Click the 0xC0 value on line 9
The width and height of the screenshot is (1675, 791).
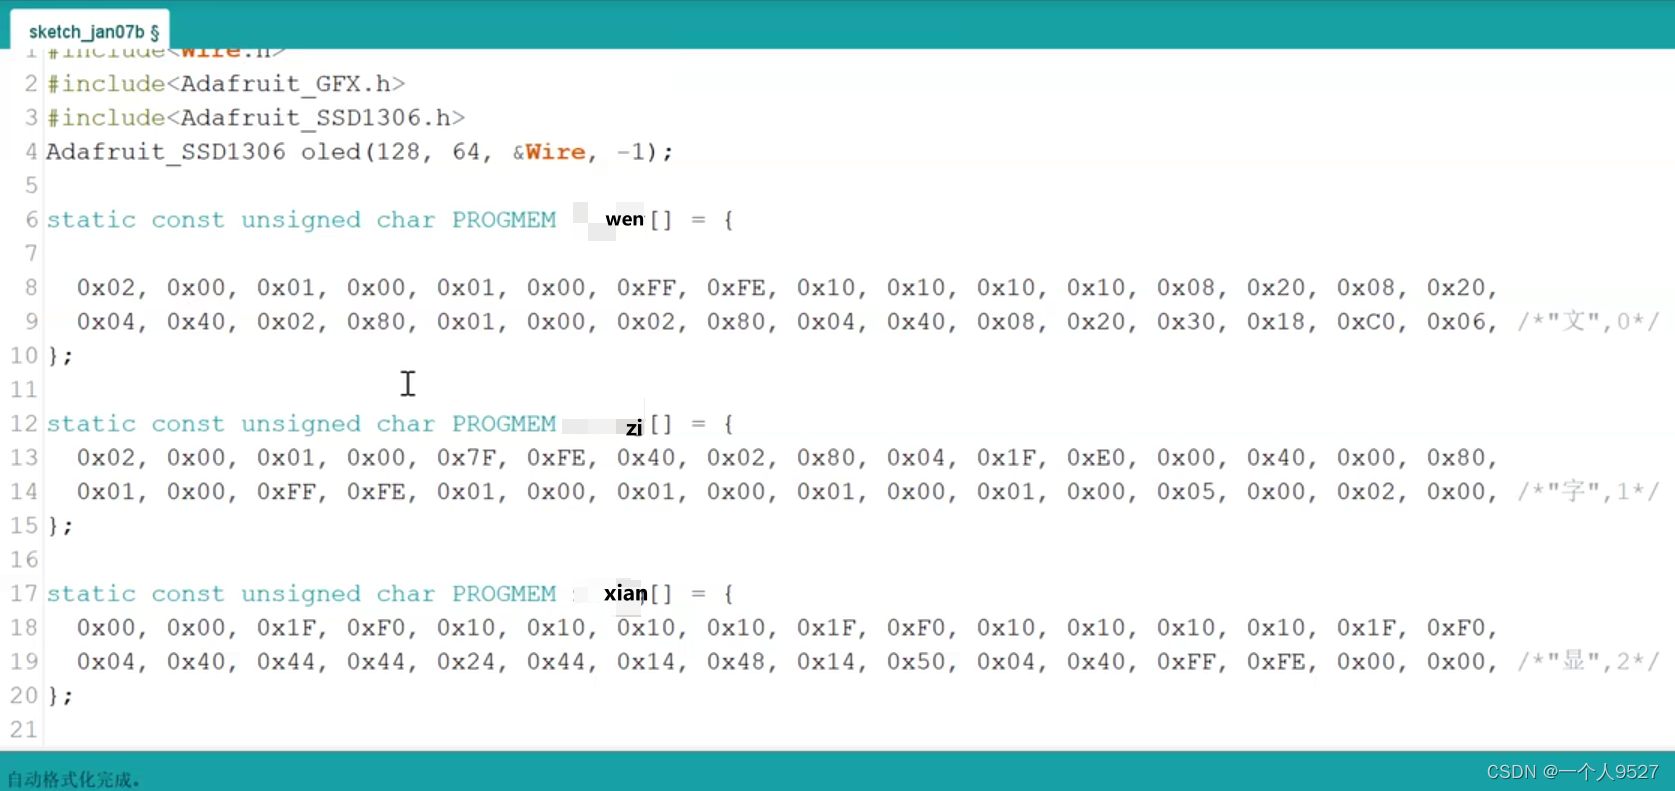pyautogui.click(x=1366, y=322)
